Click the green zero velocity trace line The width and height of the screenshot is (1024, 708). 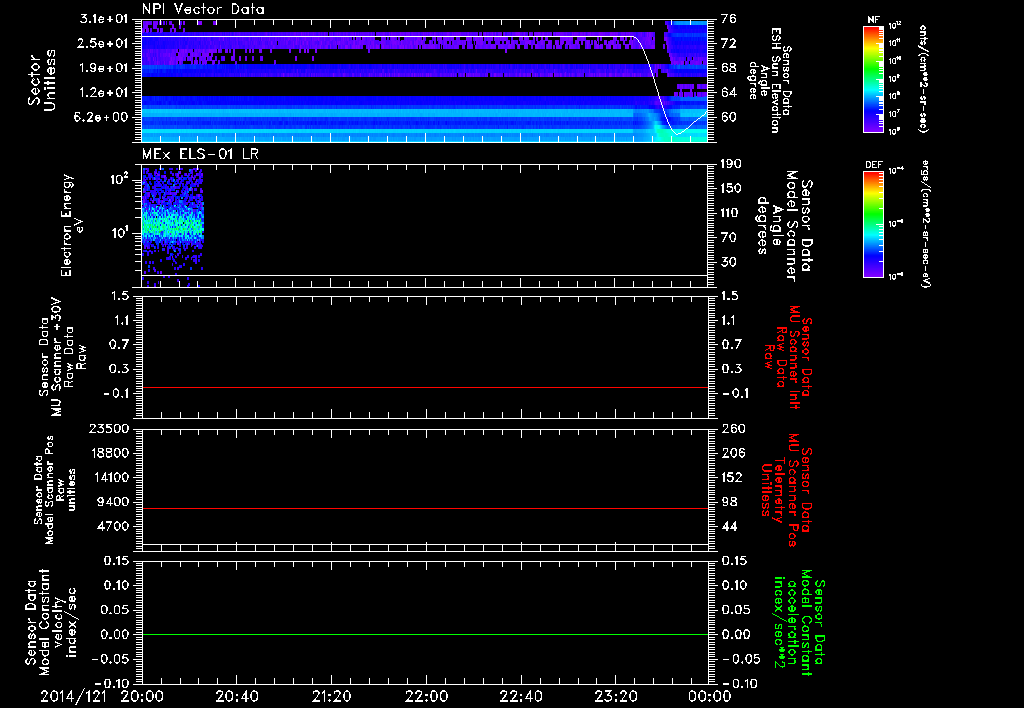pyautogui.click(x=425, y=634)
